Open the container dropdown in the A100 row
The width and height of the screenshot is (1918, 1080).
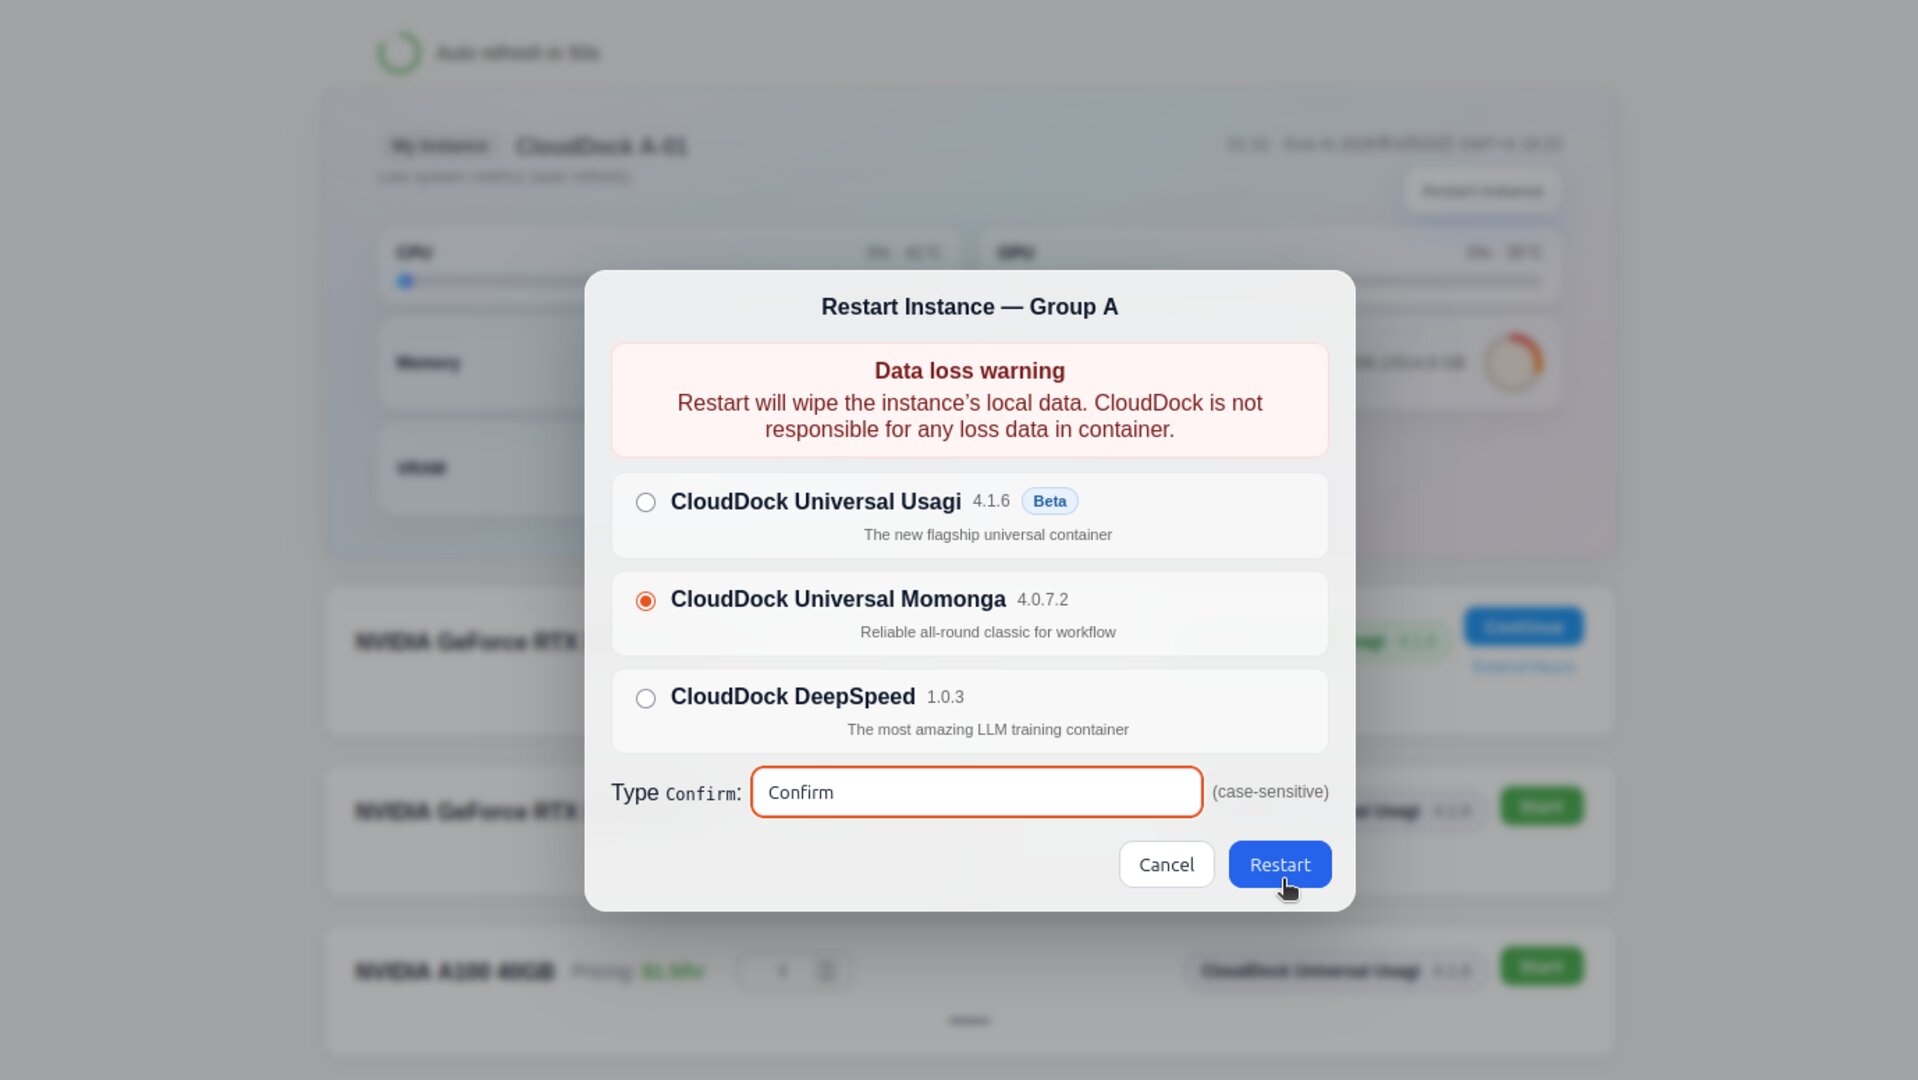coord(1333,971)
